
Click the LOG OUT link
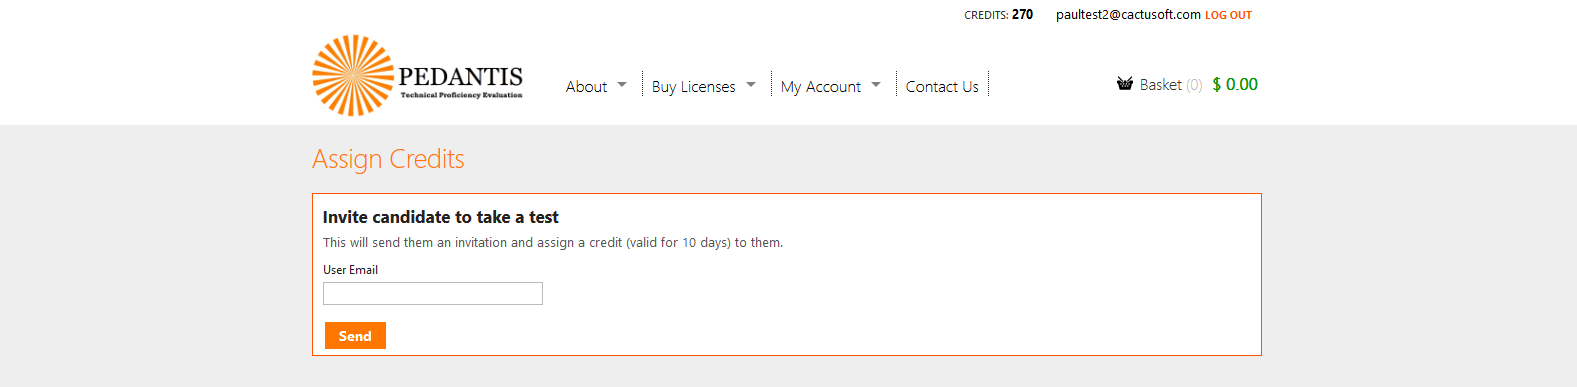[x=1228, y=15]
